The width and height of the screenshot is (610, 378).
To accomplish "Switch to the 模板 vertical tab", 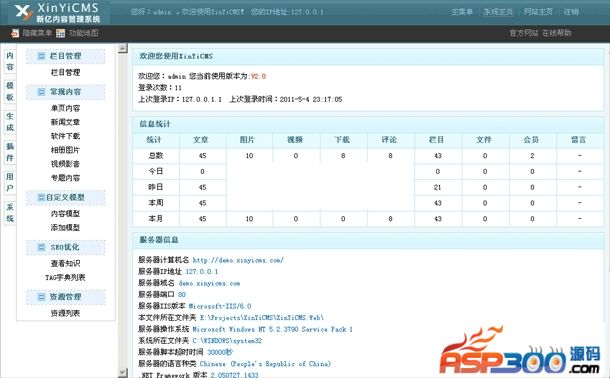I will (10, 91).
